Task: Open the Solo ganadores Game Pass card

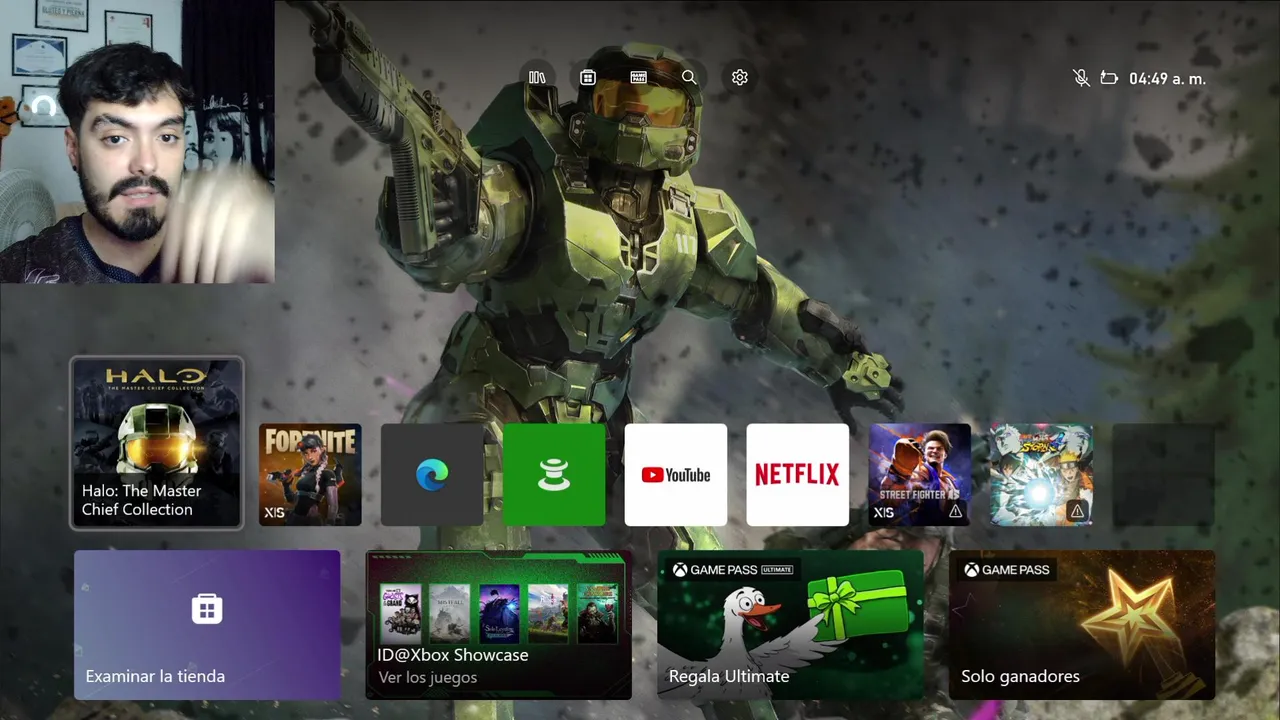Action: [1082, 624]
